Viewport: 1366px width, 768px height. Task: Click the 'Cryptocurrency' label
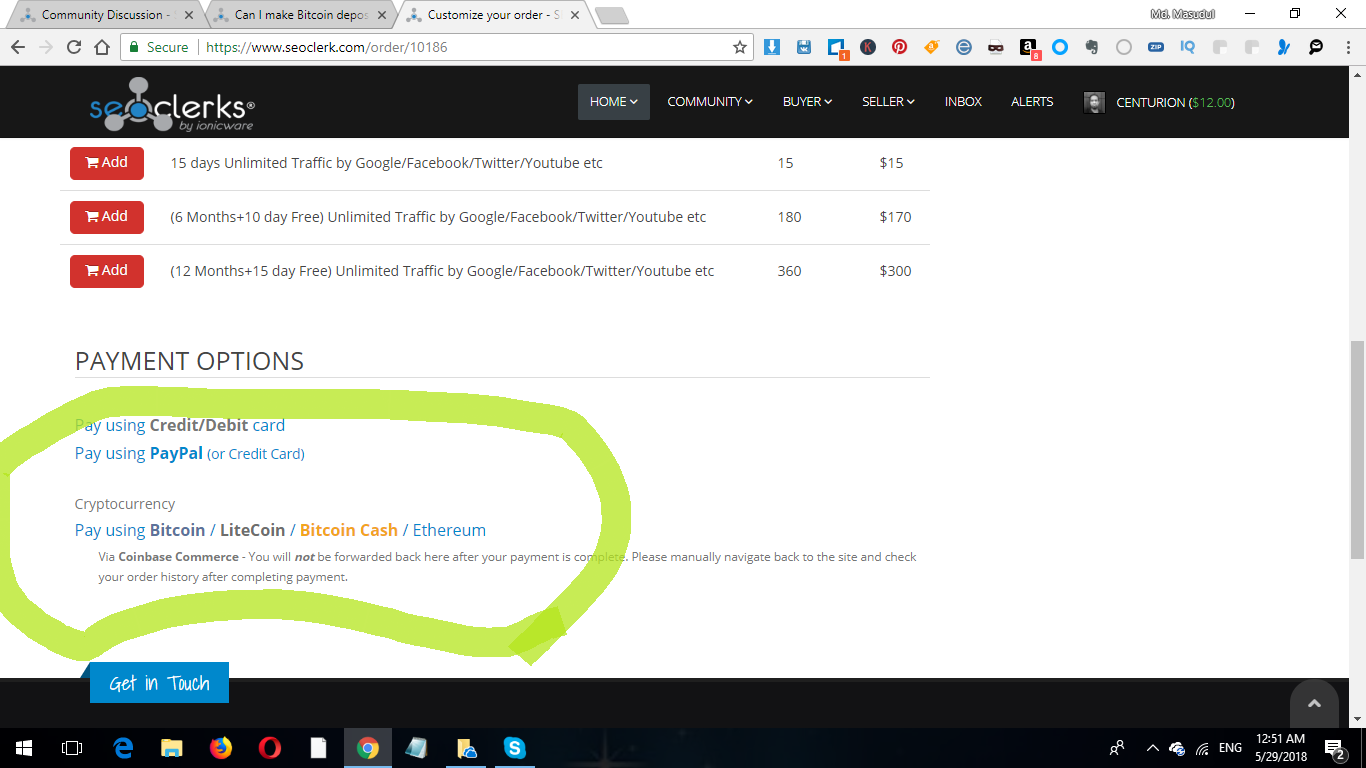[x=125, y=504]
